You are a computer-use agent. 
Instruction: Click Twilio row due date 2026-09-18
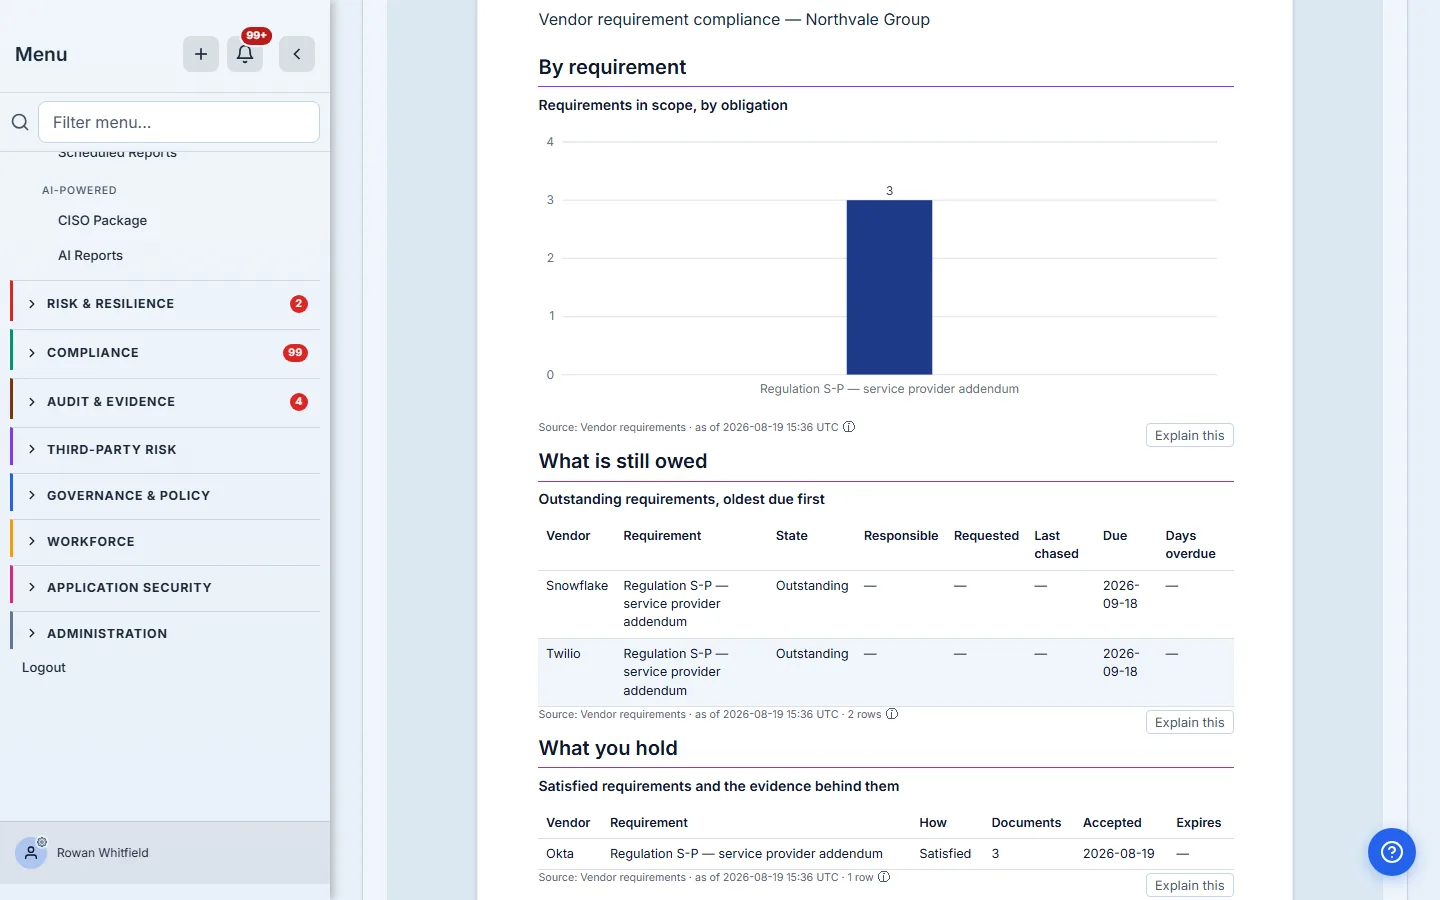pyautogui.click(x=1120, y=663)
